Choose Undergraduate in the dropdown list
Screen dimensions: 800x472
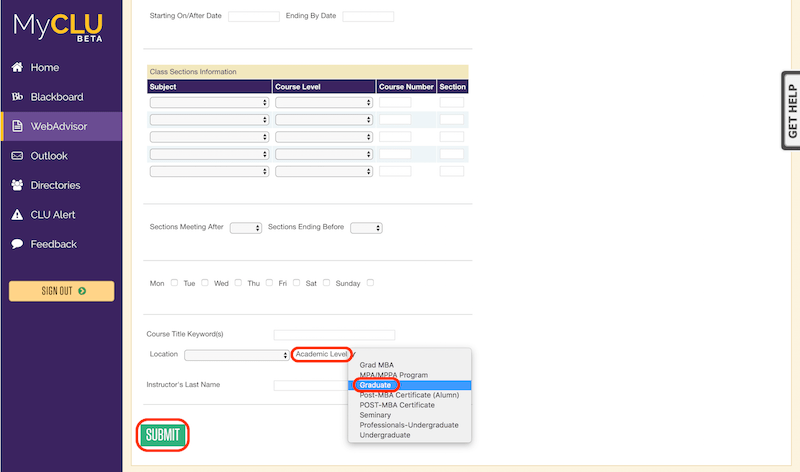385,435
